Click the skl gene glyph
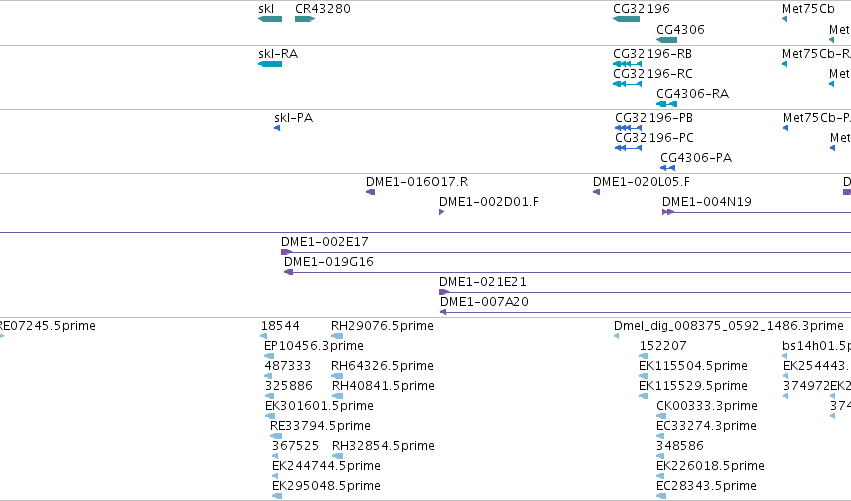 coord(270,19)
